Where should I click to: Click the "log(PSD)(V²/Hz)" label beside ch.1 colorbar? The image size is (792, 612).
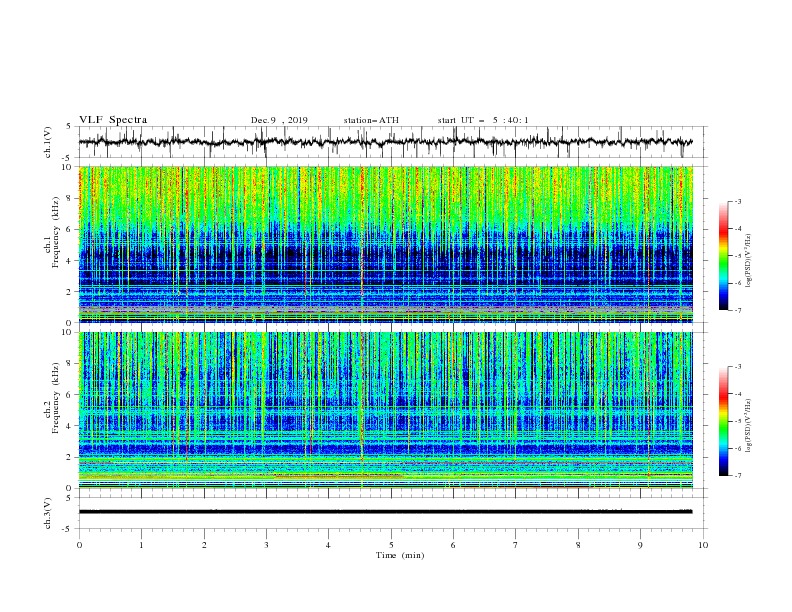click(x=748, y=261)
